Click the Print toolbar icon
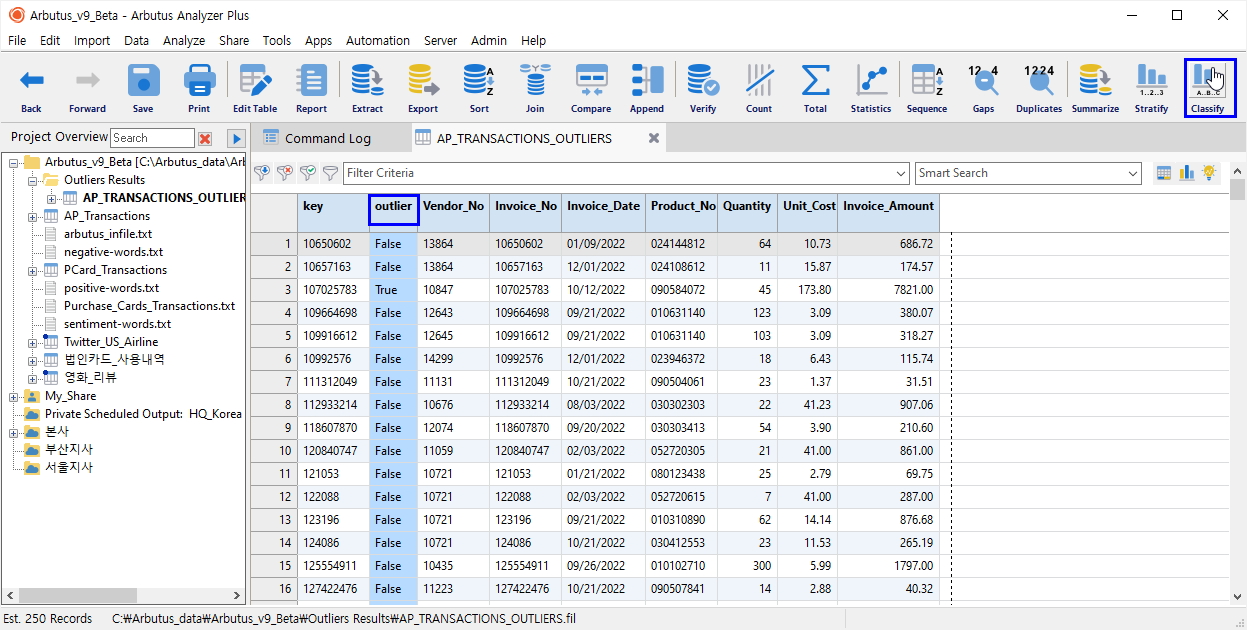The height and width of the screenshot is (630, 1247). click(199, 88)
